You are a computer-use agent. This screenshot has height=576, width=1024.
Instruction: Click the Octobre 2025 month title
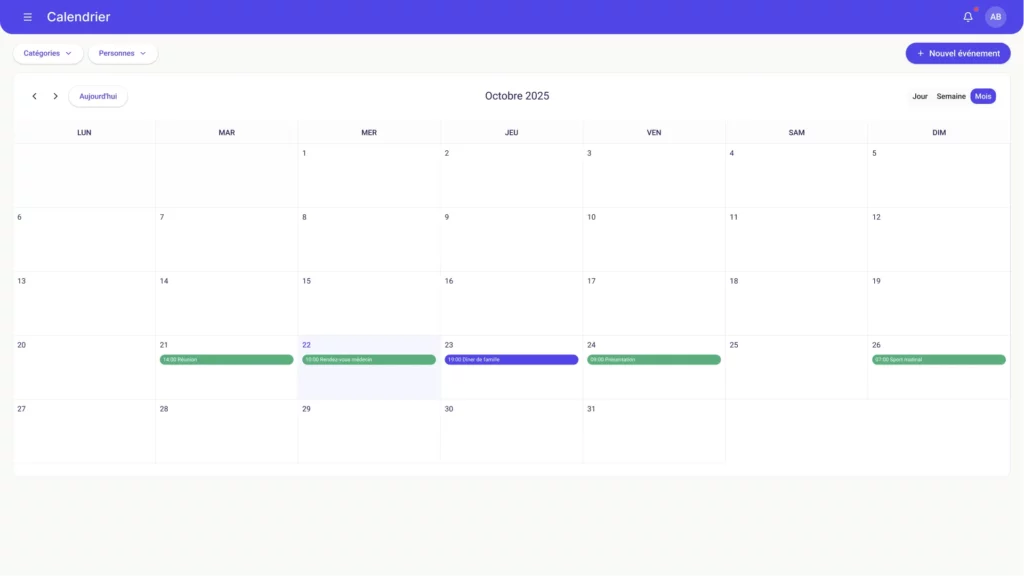pos(517,96)
